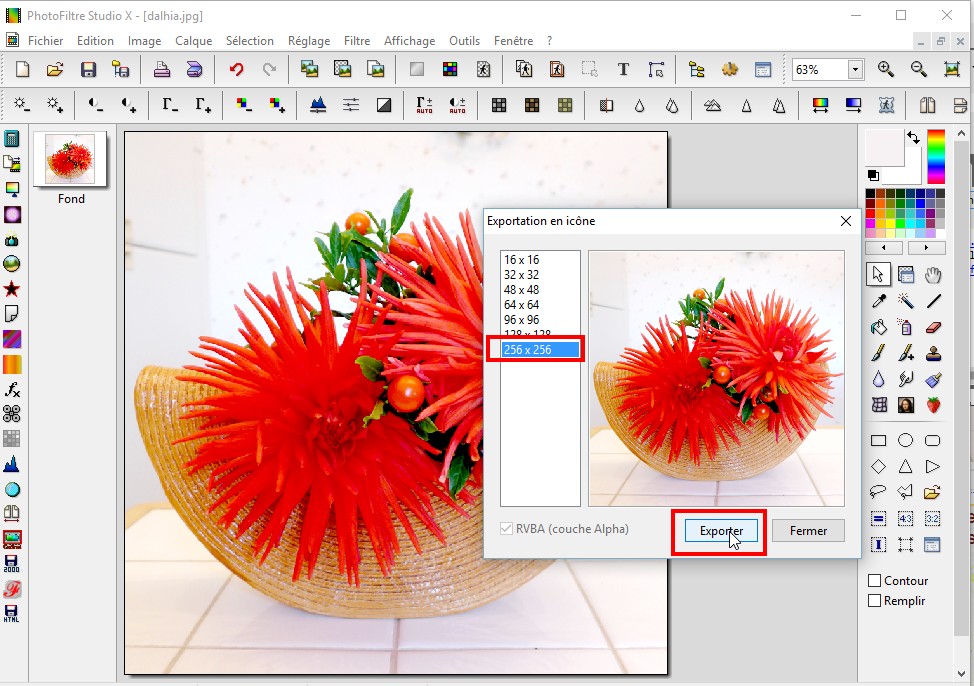Select the Paint Bucket fill tool
This screenshot has width=974, height=686.
coord(878,327)
